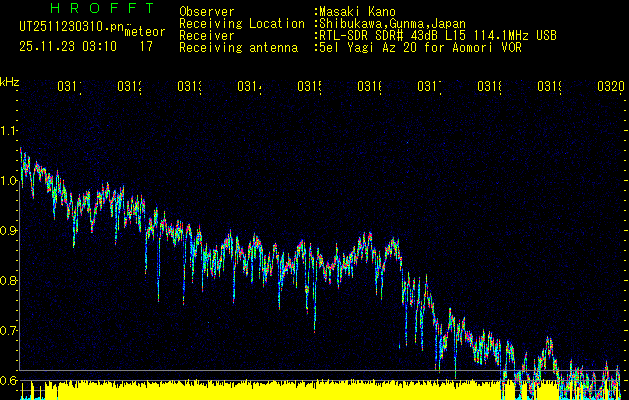
Task: Click location text Shibukawa,Gunma,Japan
Action: coord(392,24)
